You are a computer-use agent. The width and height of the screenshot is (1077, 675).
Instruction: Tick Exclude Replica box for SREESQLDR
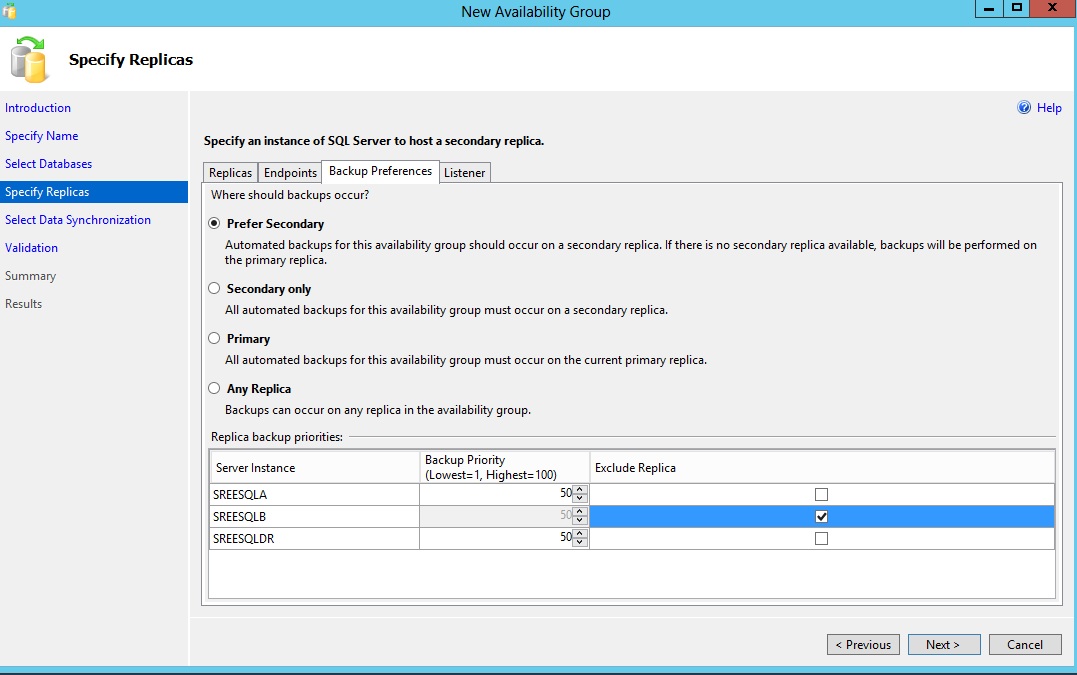pos(822,539)
